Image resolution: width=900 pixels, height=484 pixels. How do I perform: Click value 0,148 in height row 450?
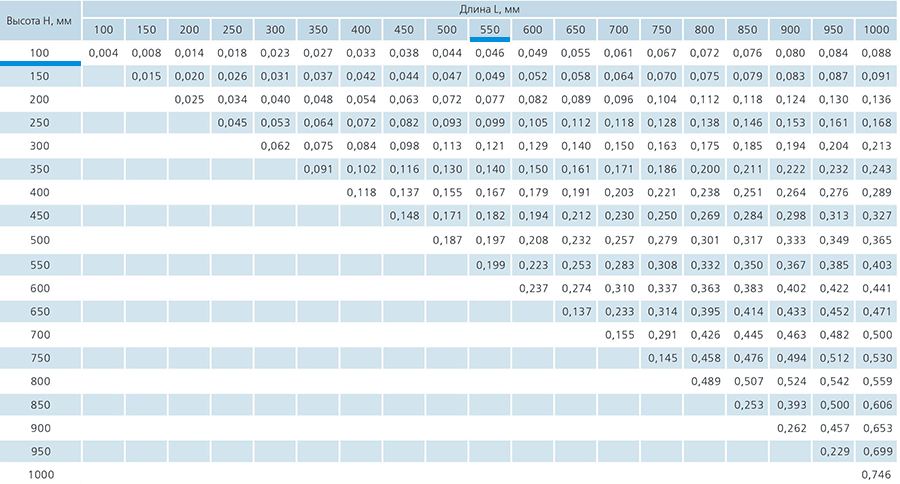(x=404, y=216)
